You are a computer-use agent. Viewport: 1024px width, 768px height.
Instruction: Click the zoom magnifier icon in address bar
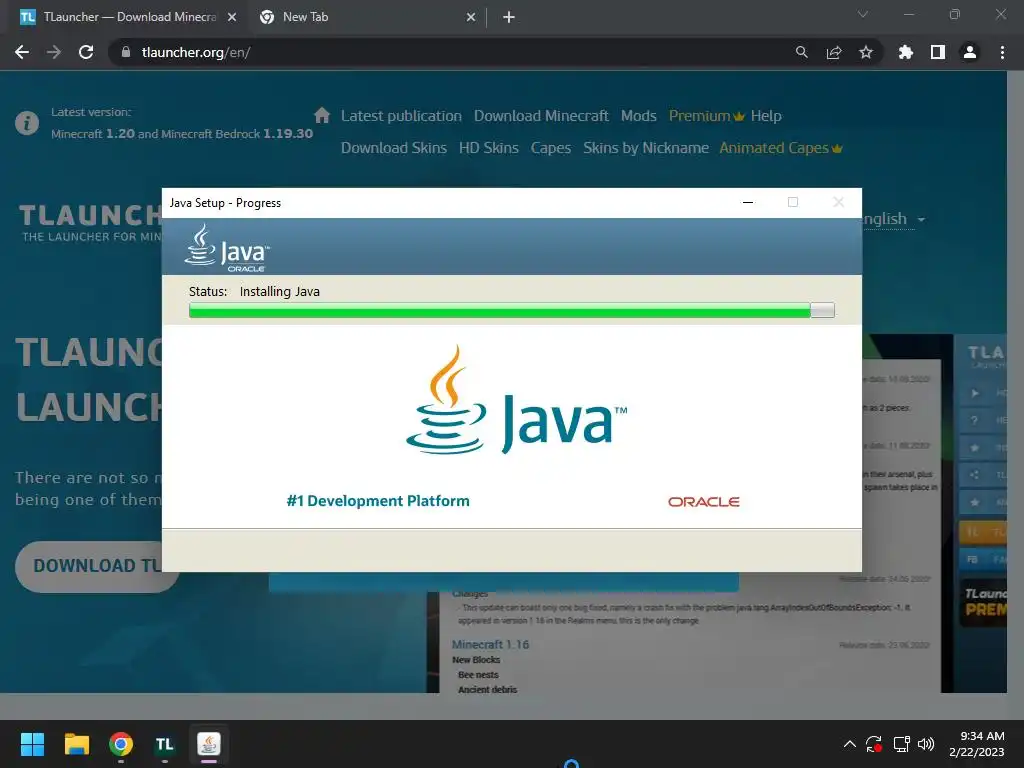(x=801, y=52)
